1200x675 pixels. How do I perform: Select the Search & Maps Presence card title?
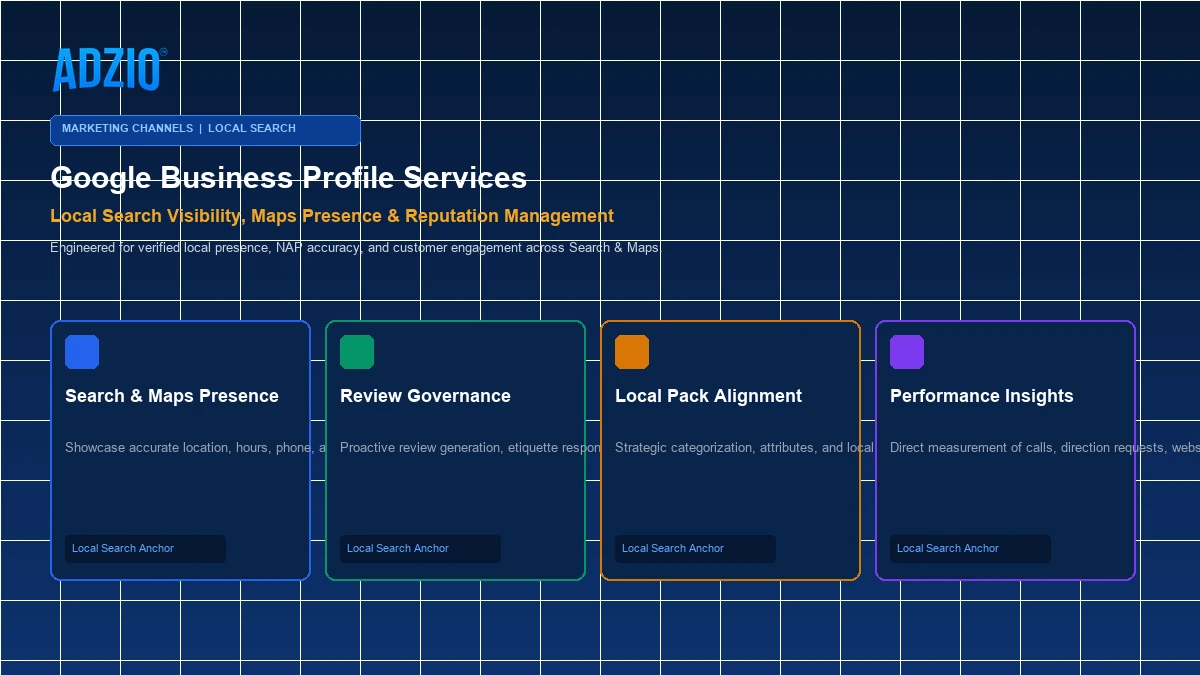pyautogui.click(x=172, y=396)
